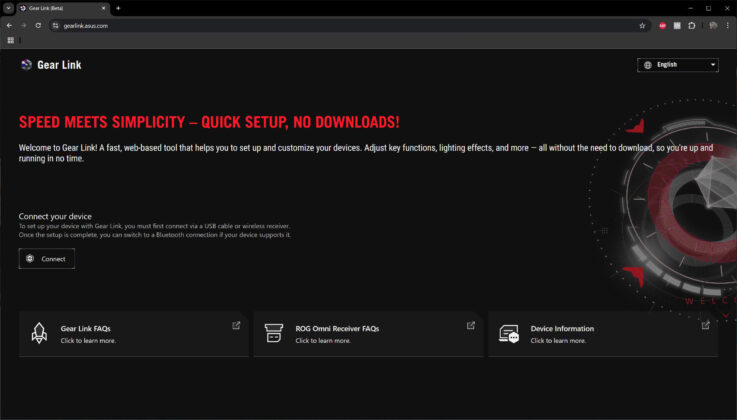Click the apps grid icon in bookmarks bar

(x=10, y=40)
